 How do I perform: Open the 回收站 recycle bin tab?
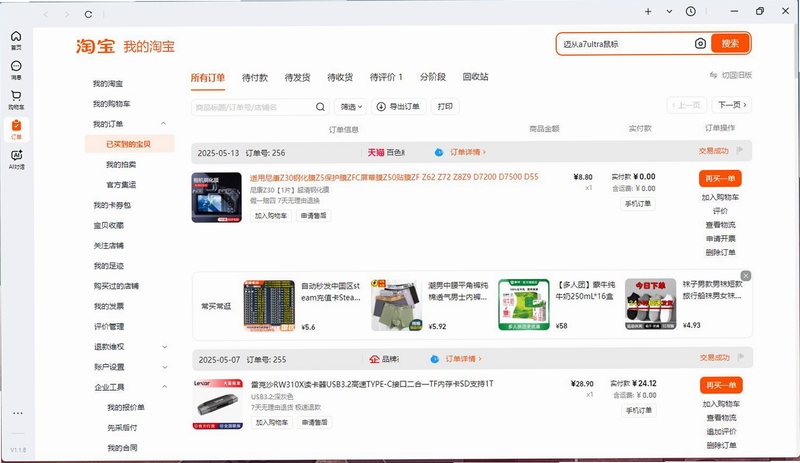(476, 77)
